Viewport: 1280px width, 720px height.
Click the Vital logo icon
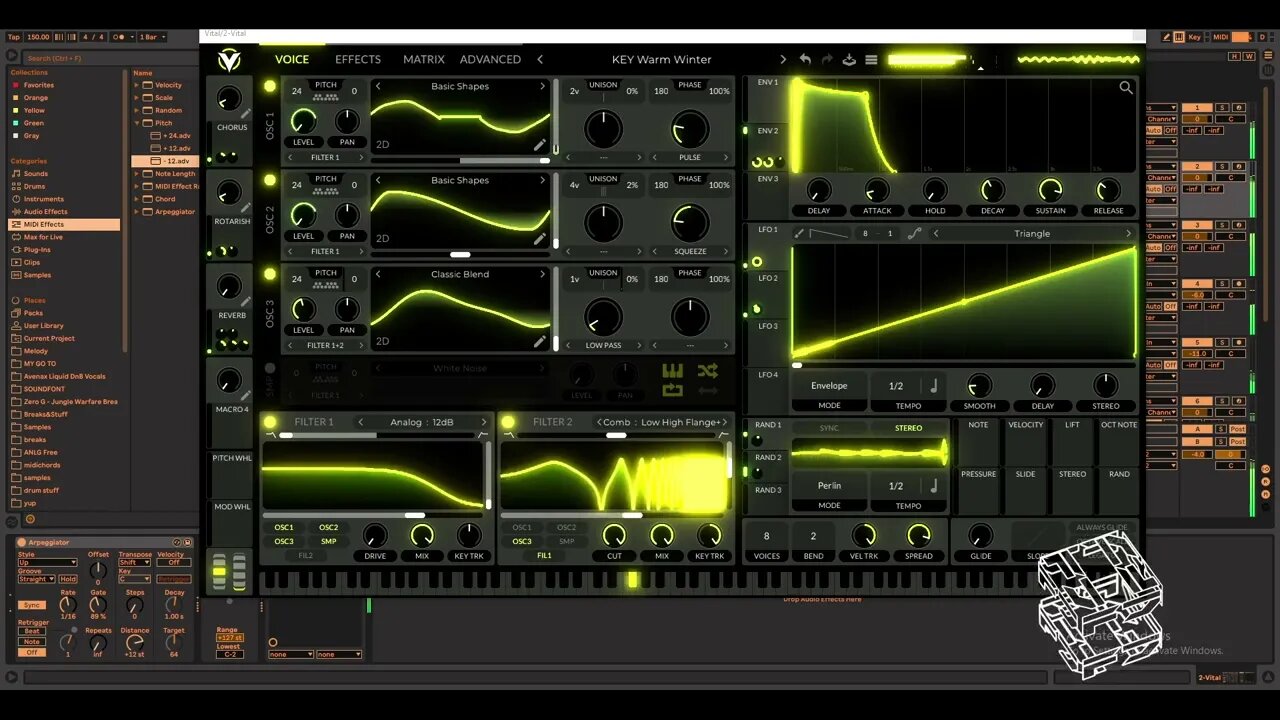click(229, 60)
